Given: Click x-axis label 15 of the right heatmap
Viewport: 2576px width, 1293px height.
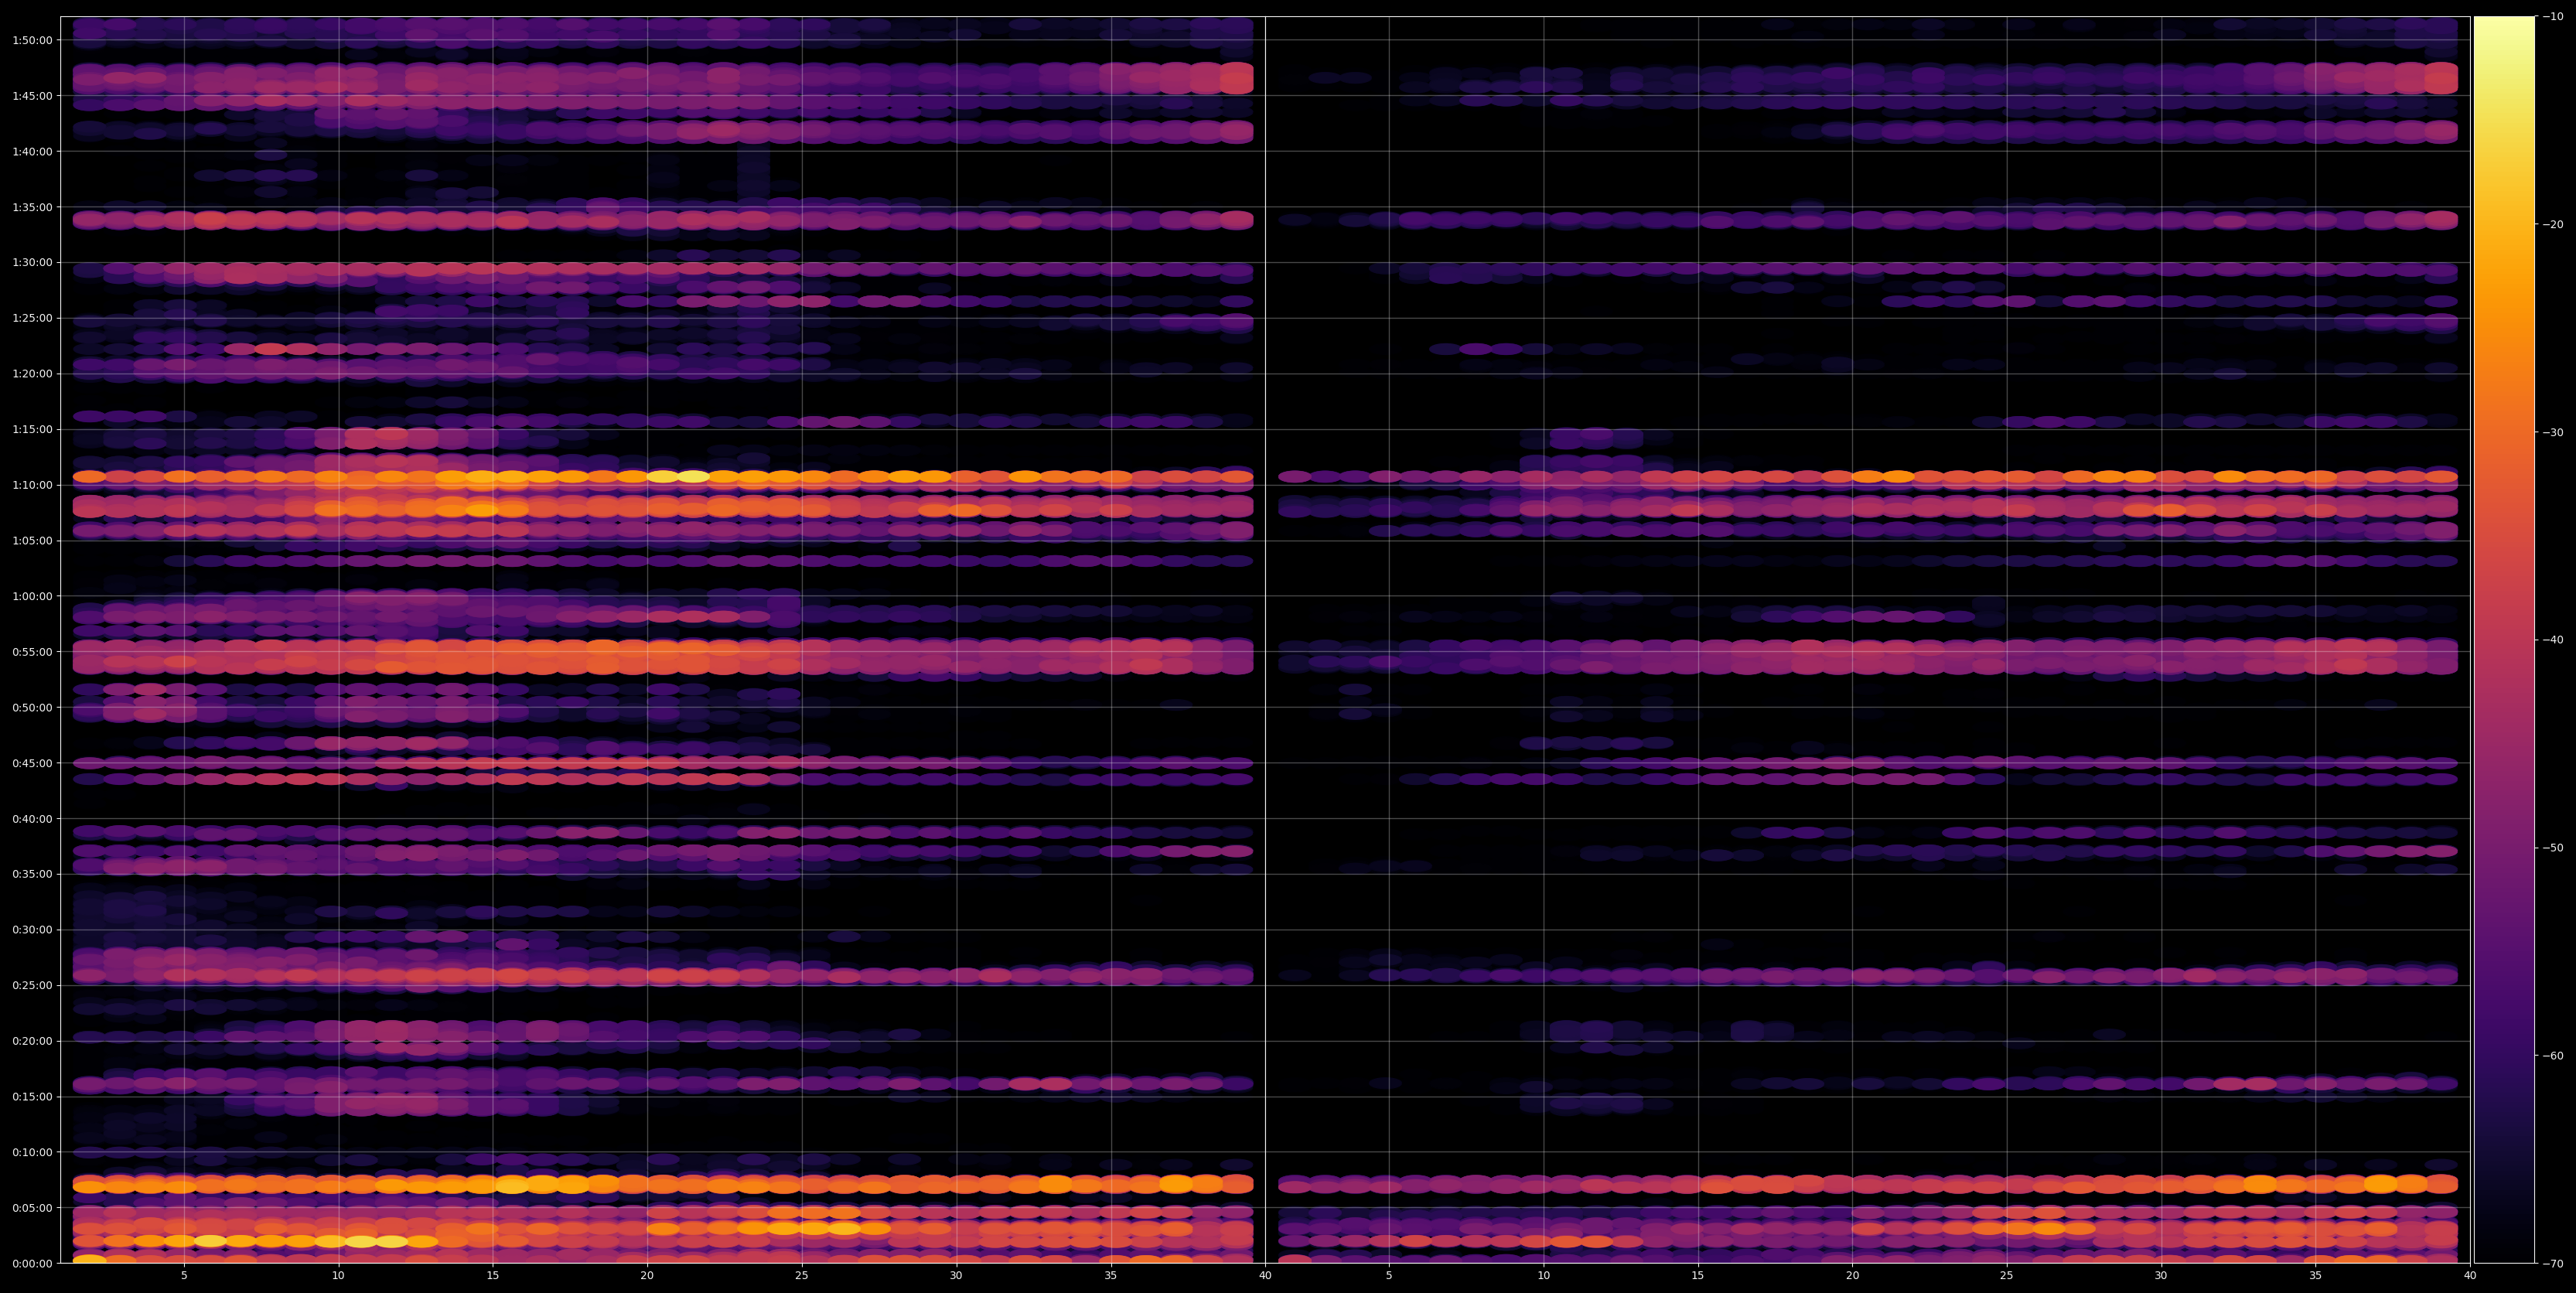Looking at the screenshot, I should tap(1698, 1276).
